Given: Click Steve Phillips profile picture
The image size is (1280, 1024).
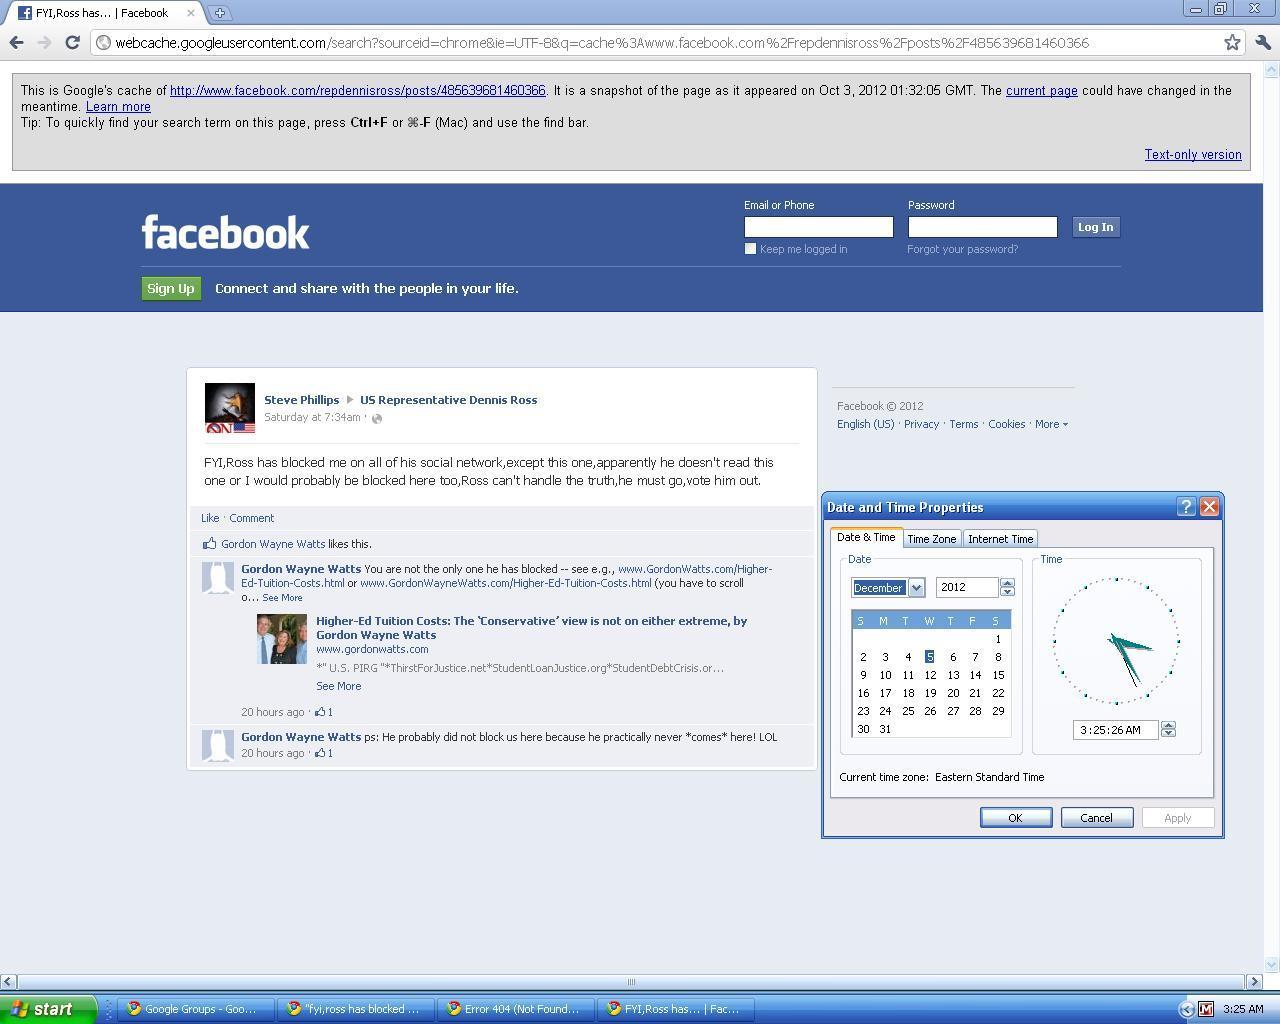Looking at the screenshot, I should [230, 408].
